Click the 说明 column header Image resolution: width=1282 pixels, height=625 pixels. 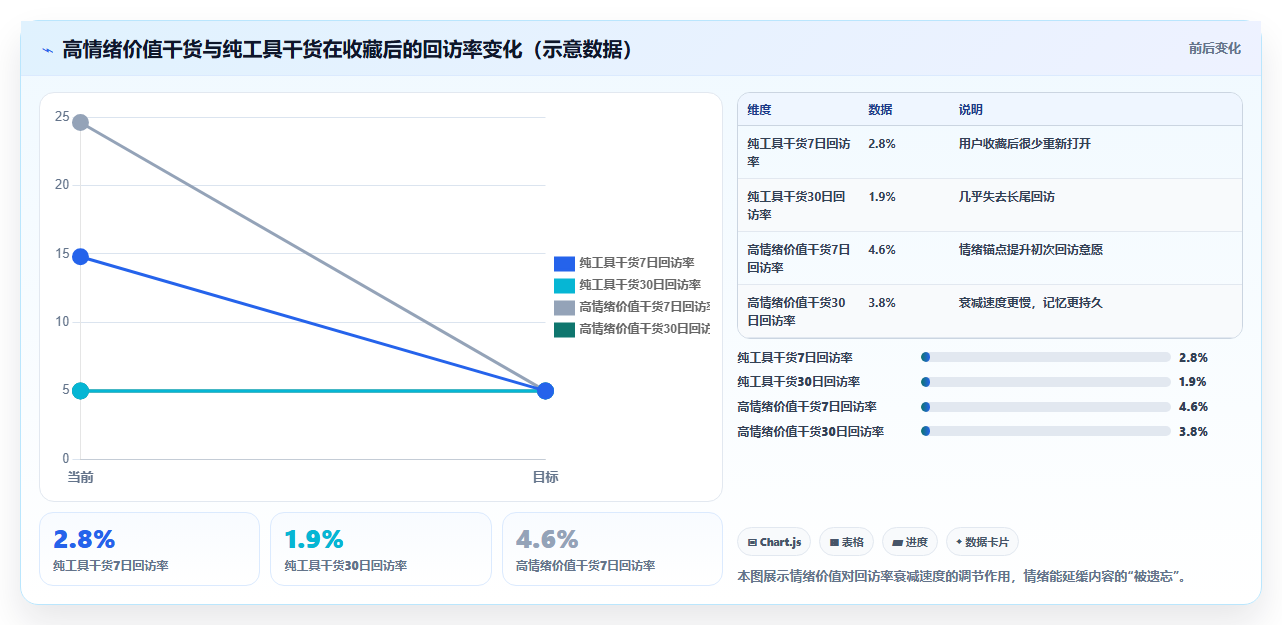pos(970,109)
